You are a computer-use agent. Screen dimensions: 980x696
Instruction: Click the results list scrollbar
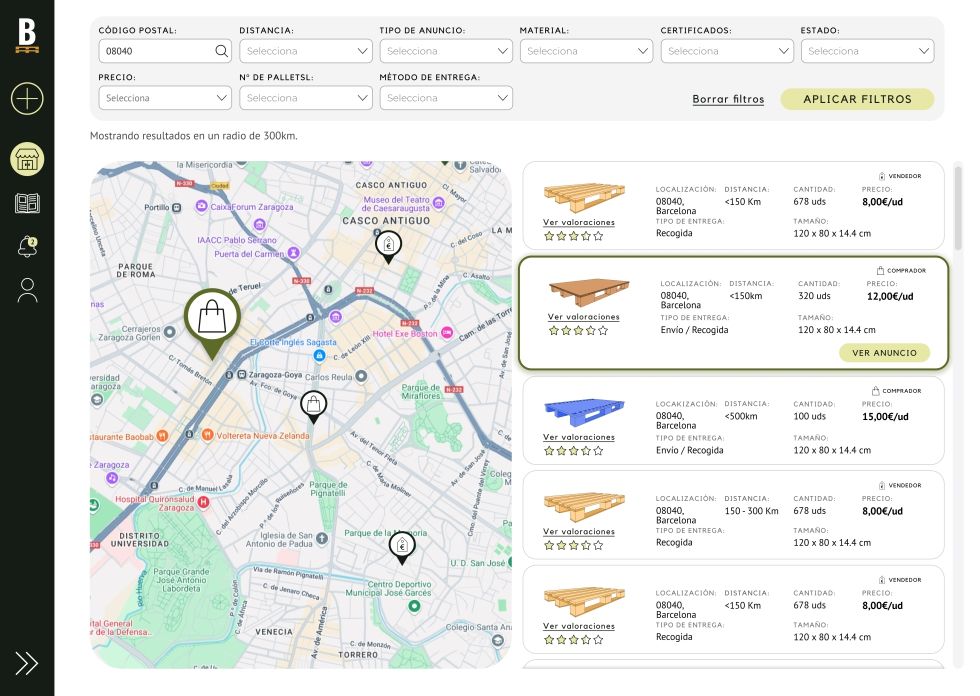958,210
